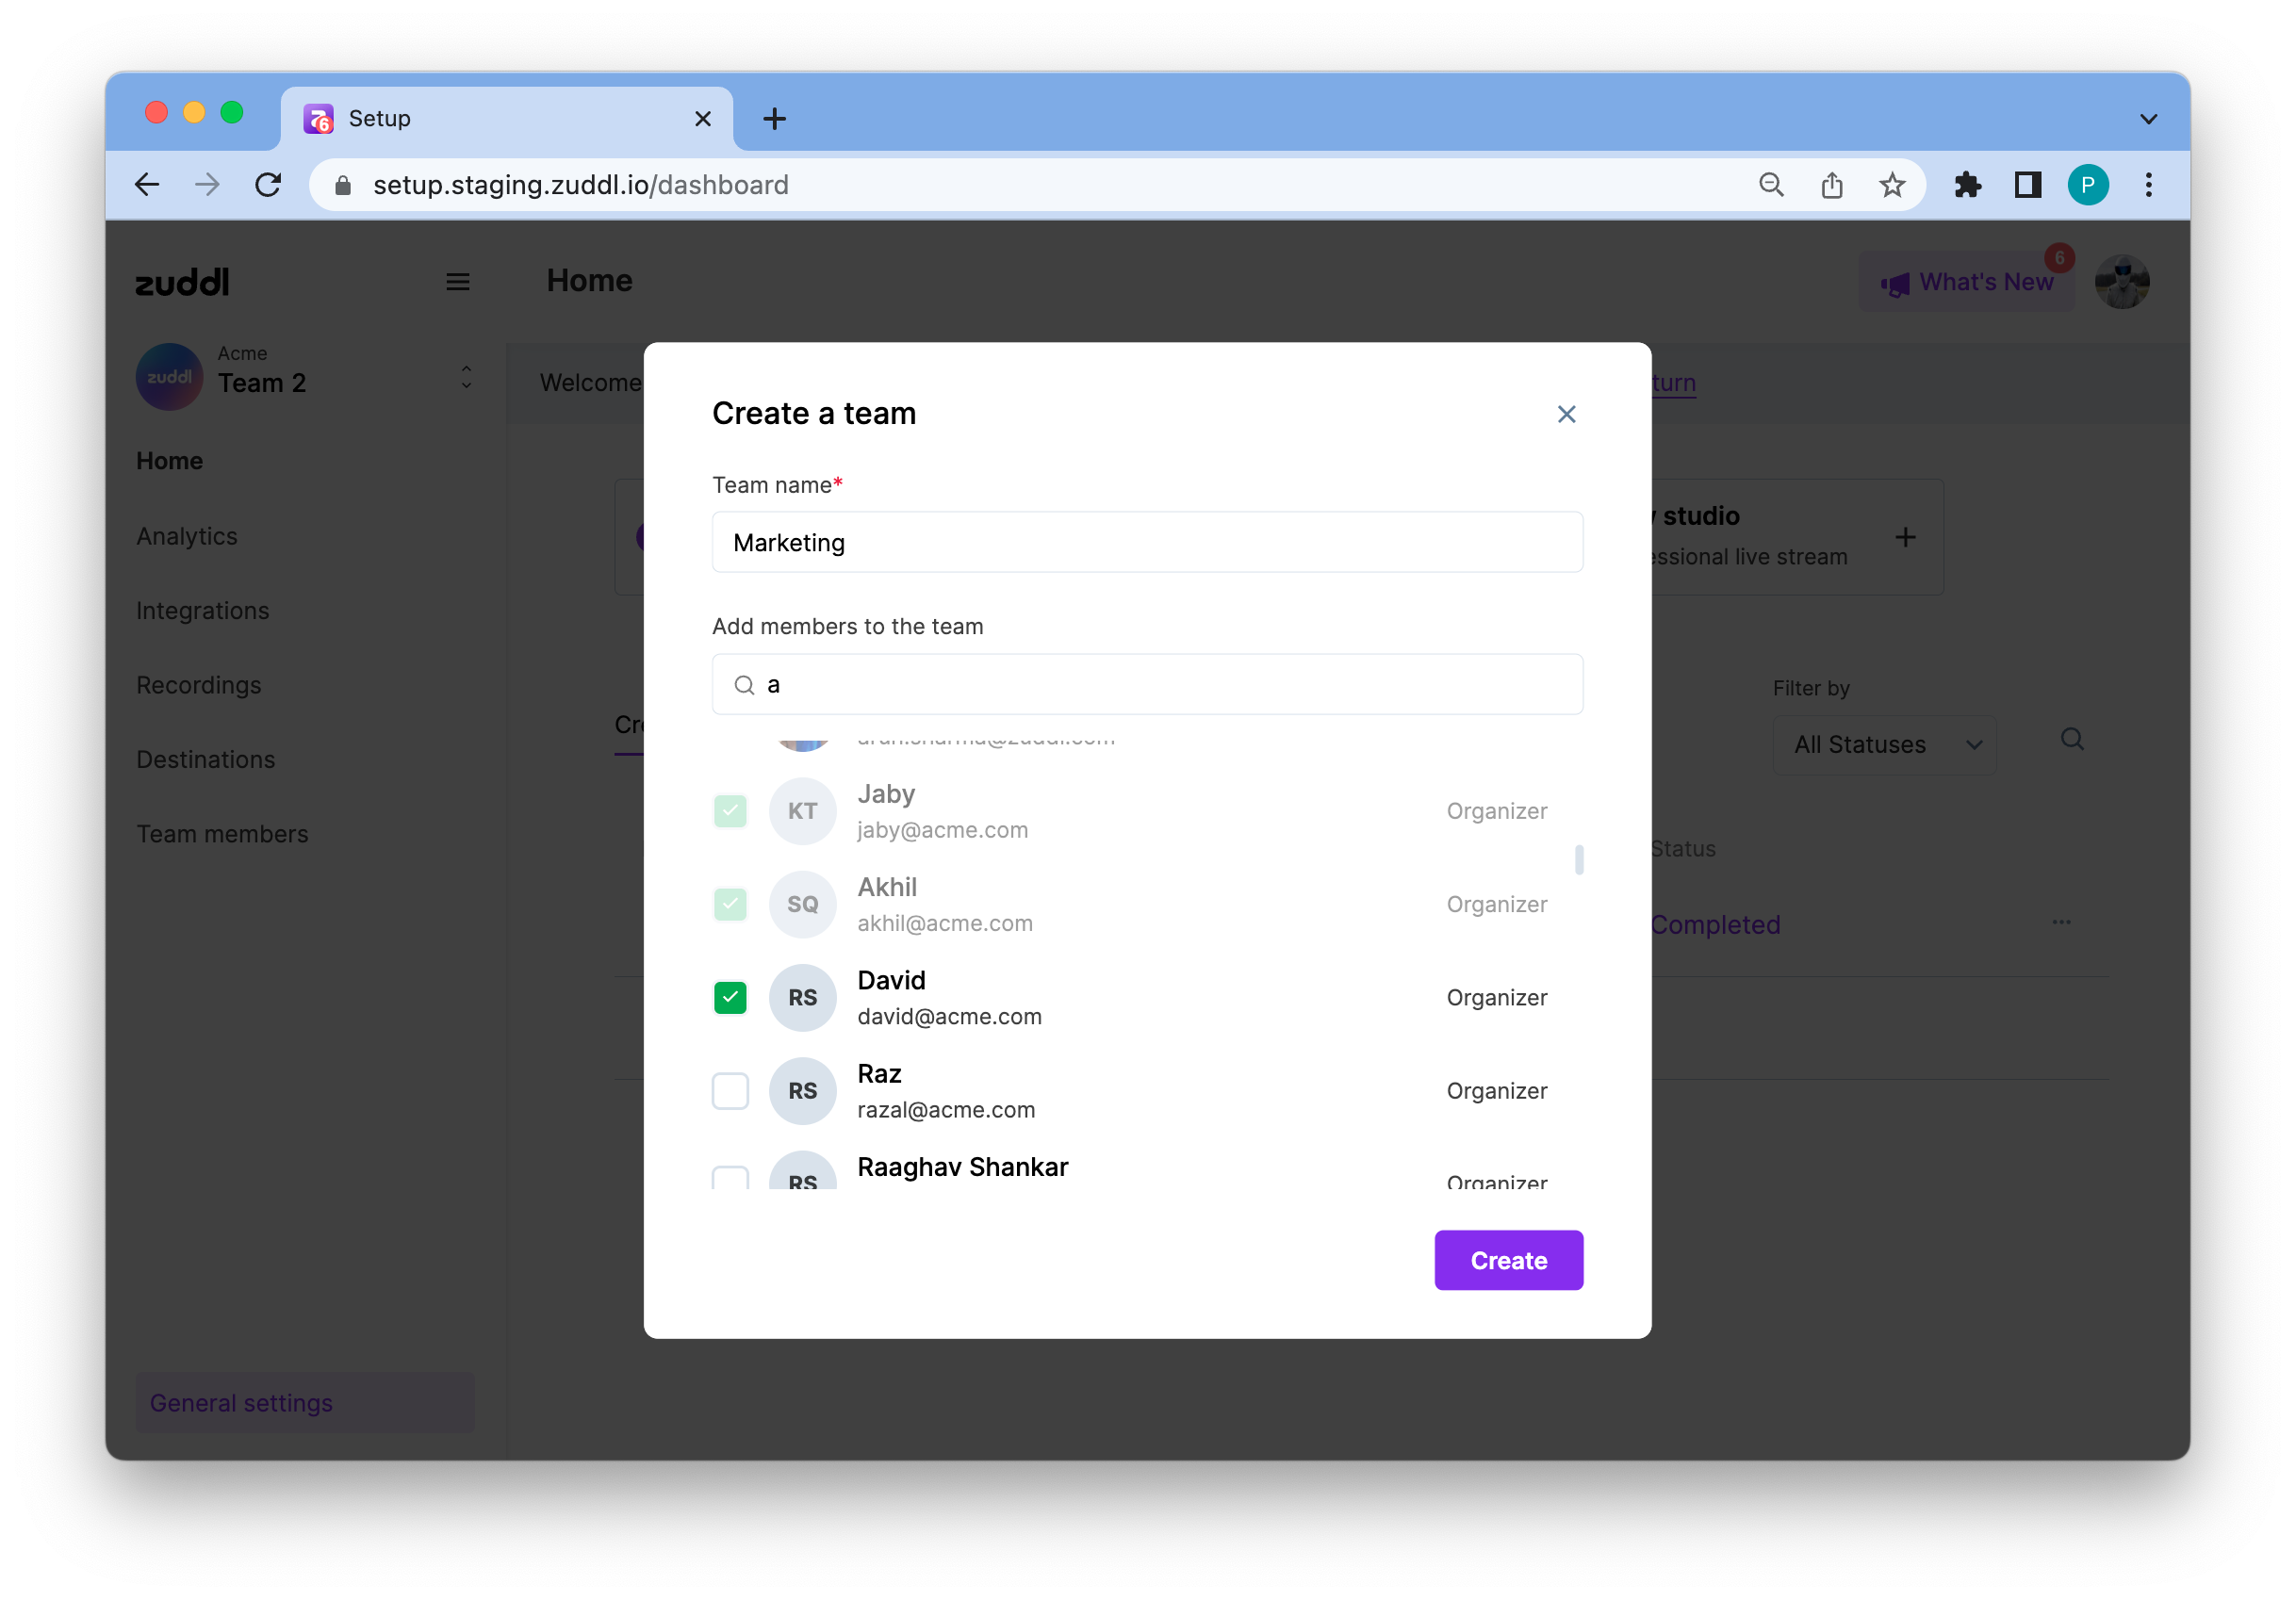
Task: Open the All Statuses filter dropdown
Action: (1884, 745)
